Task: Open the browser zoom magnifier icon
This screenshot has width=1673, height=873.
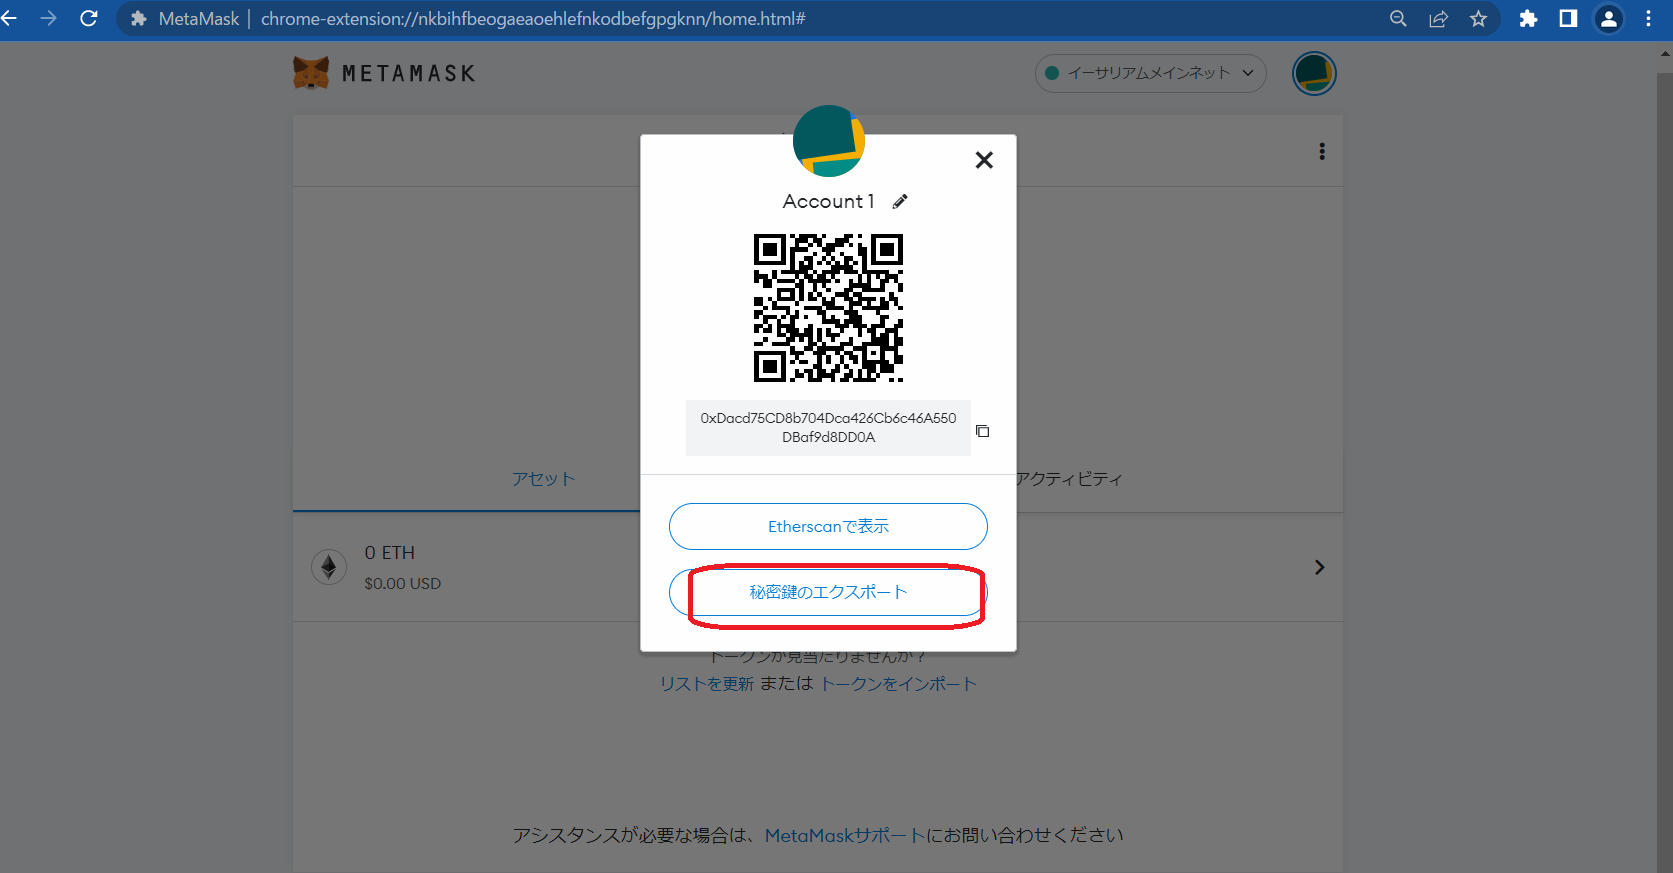Action: (x=1398, y=19)
